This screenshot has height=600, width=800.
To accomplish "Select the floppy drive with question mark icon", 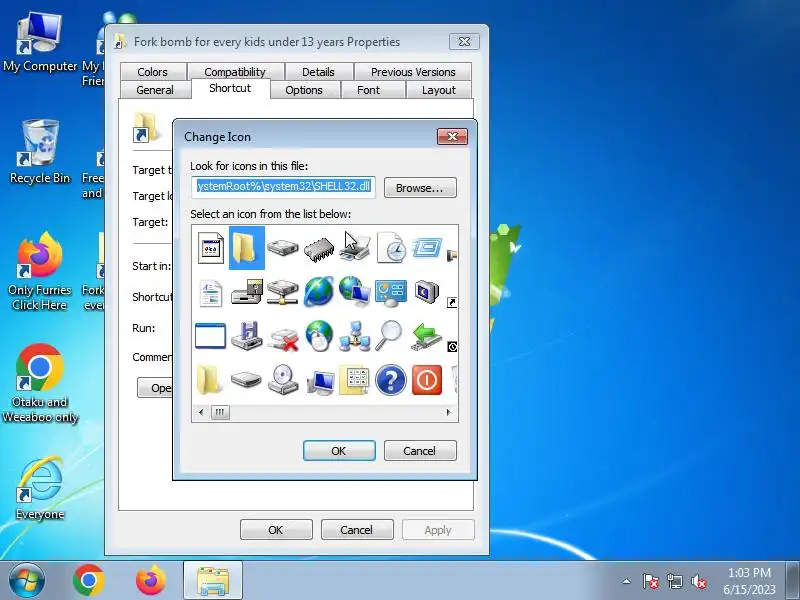I will coord(246,292).
